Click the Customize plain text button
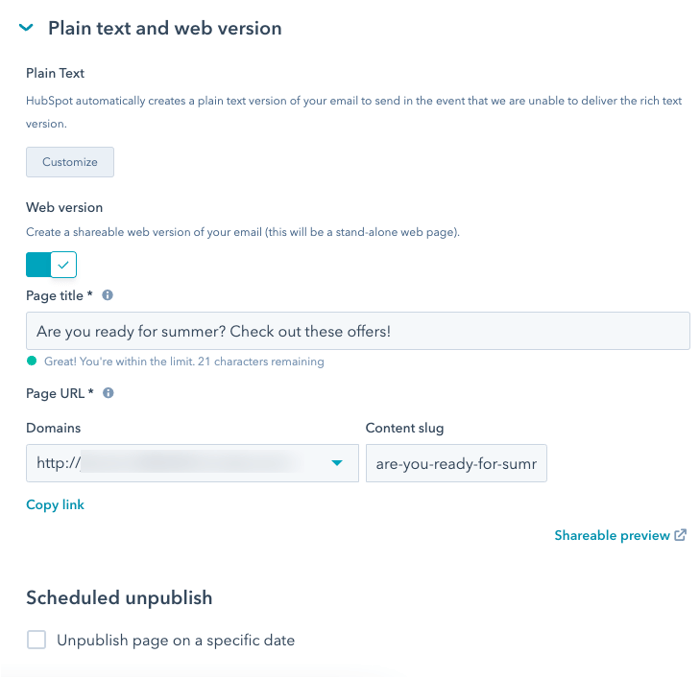The height and width of the screenshot is (677, 700). 70,162
